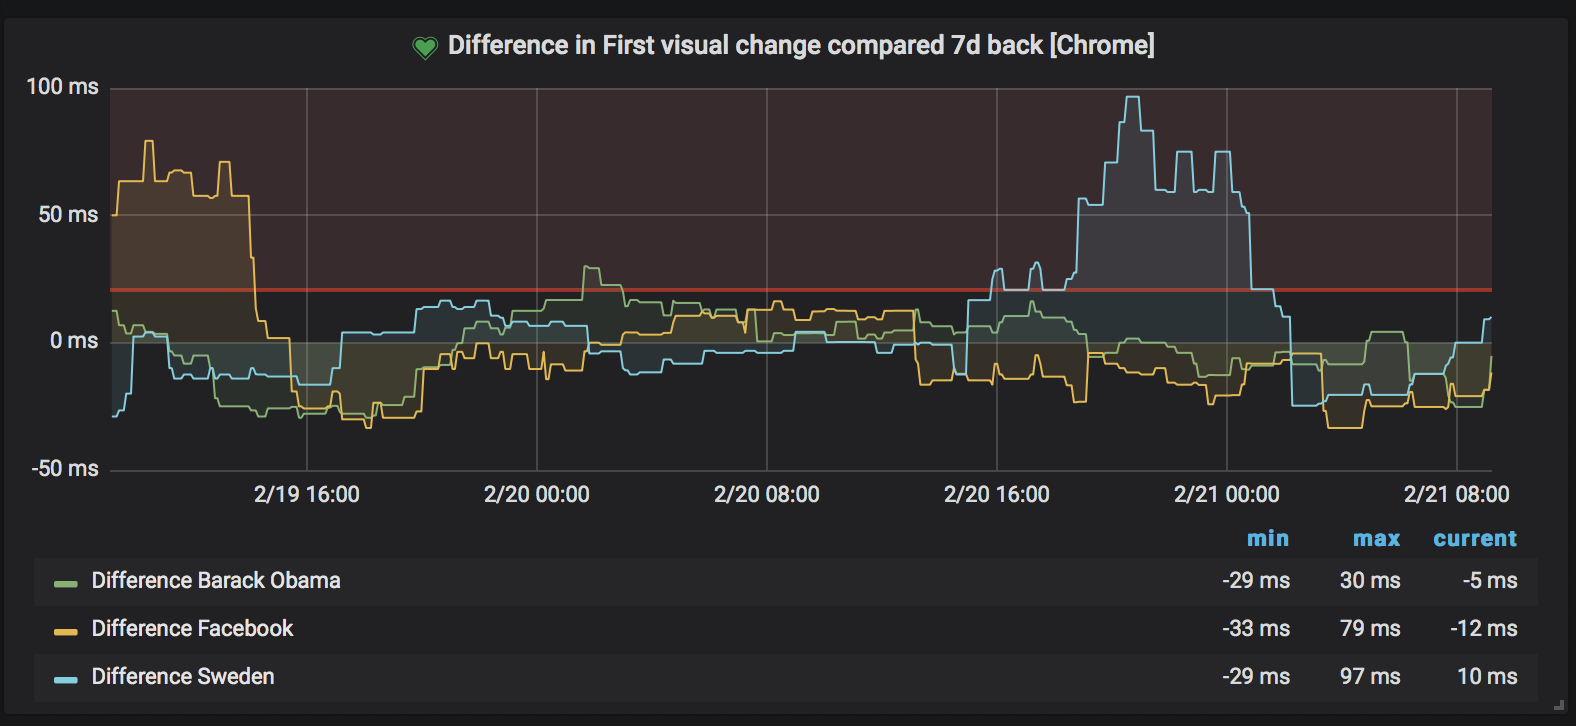
Task: Click Barack Obama's max value 30 ms
Action: [x=1370, y=581]
